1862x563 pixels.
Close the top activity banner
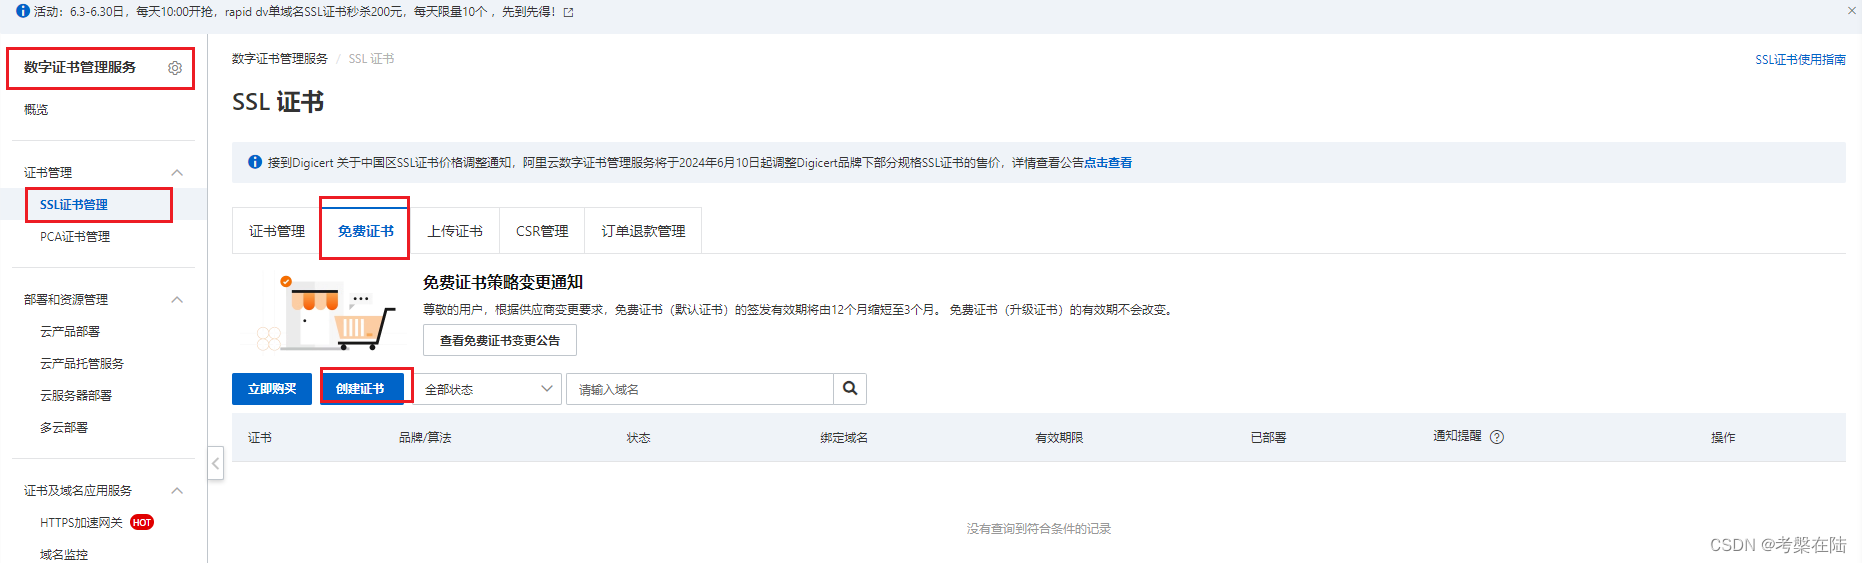click(x=1851, y=11)
